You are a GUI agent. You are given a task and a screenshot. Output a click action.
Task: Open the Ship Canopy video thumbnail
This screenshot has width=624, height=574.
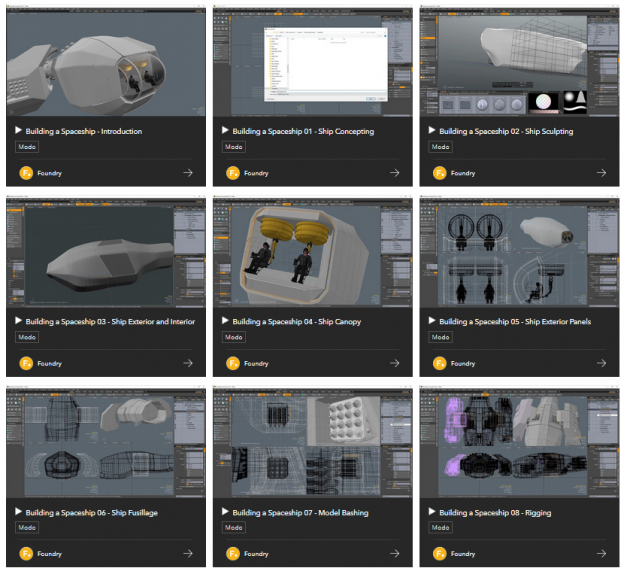310,253
